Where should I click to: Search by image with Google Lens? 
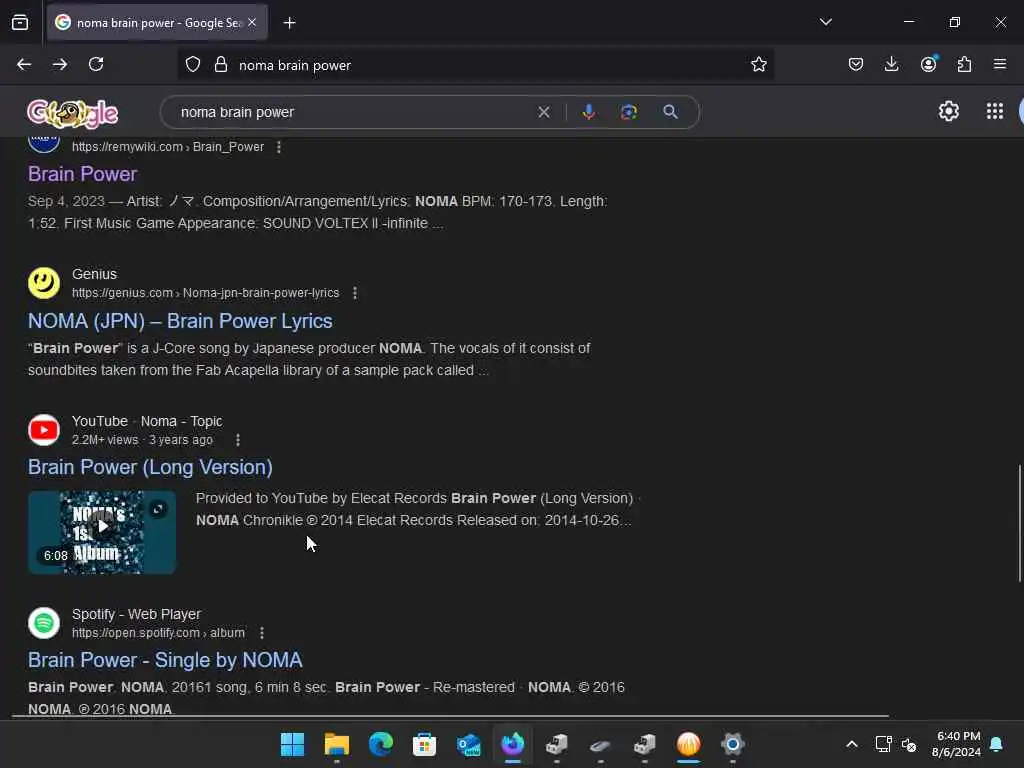(x=628, y=112)
